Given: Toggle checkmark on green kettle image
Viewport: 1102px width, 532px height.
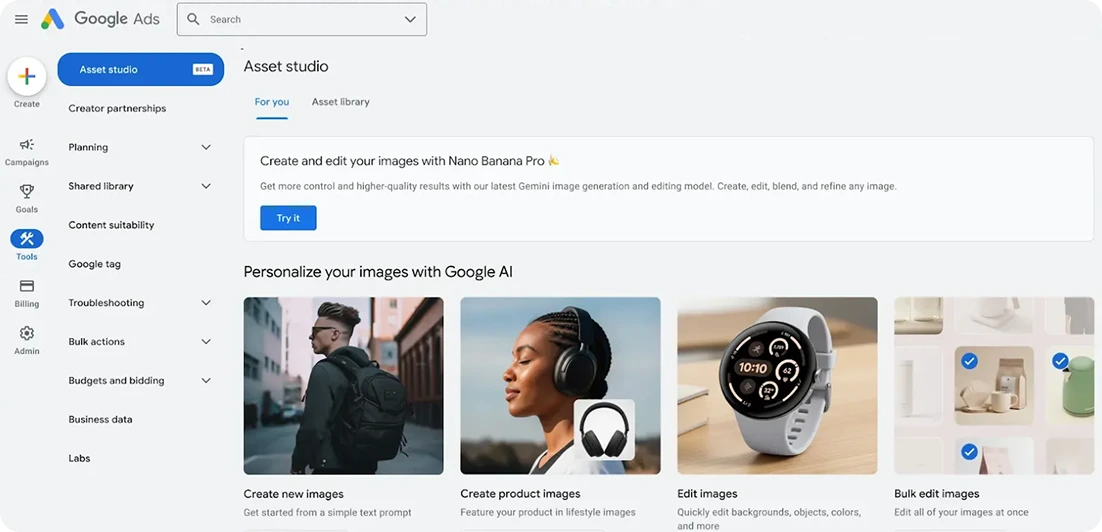Looking at the screenshot, I should click(1060, 361).
